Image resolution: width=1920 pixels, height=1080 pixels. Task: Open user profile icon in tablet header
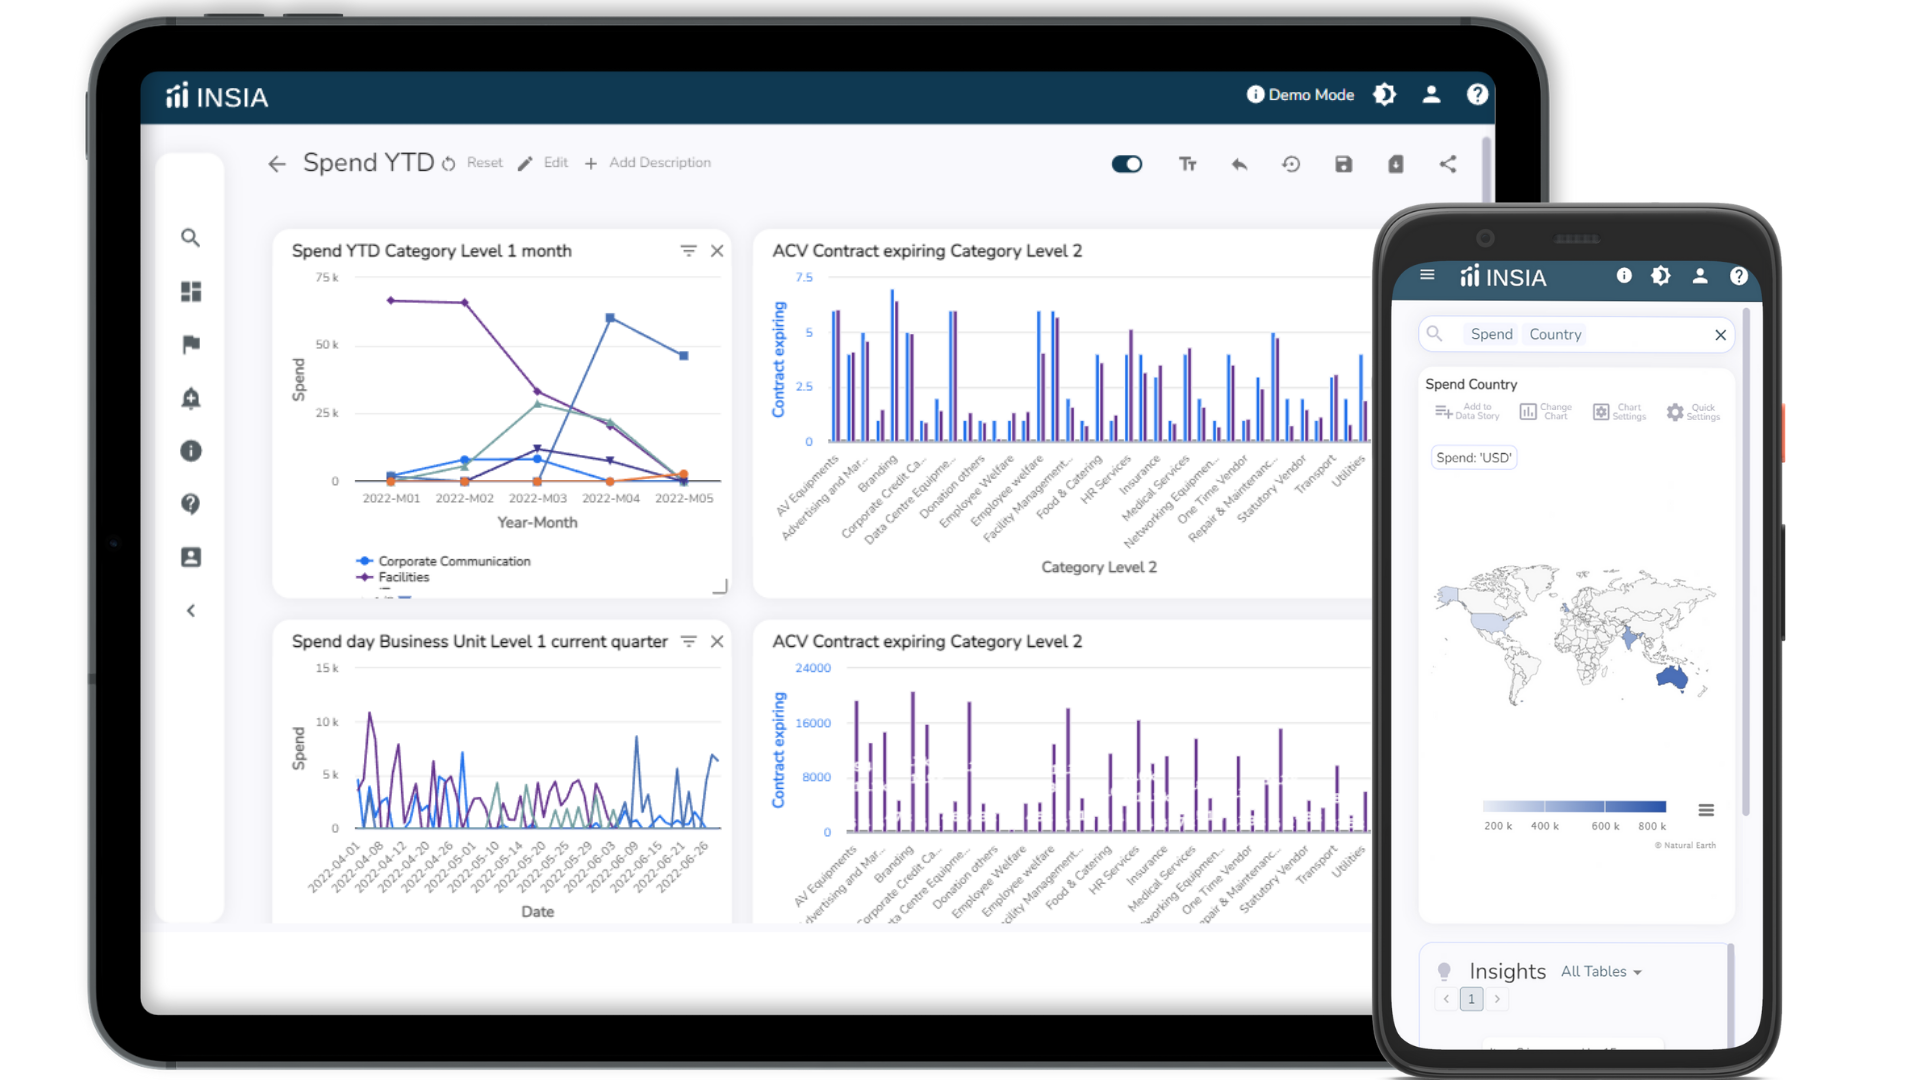coord(1431,94)
